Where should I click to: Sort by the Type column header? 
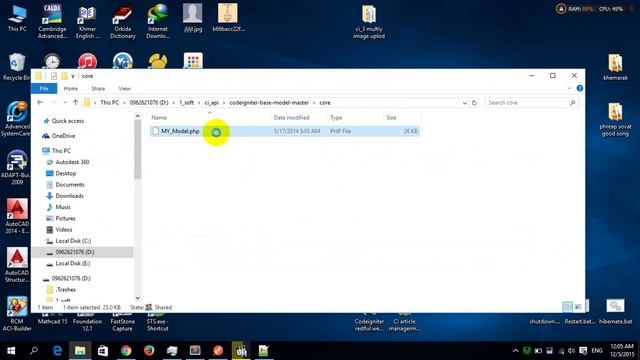(x=336, y=118)
